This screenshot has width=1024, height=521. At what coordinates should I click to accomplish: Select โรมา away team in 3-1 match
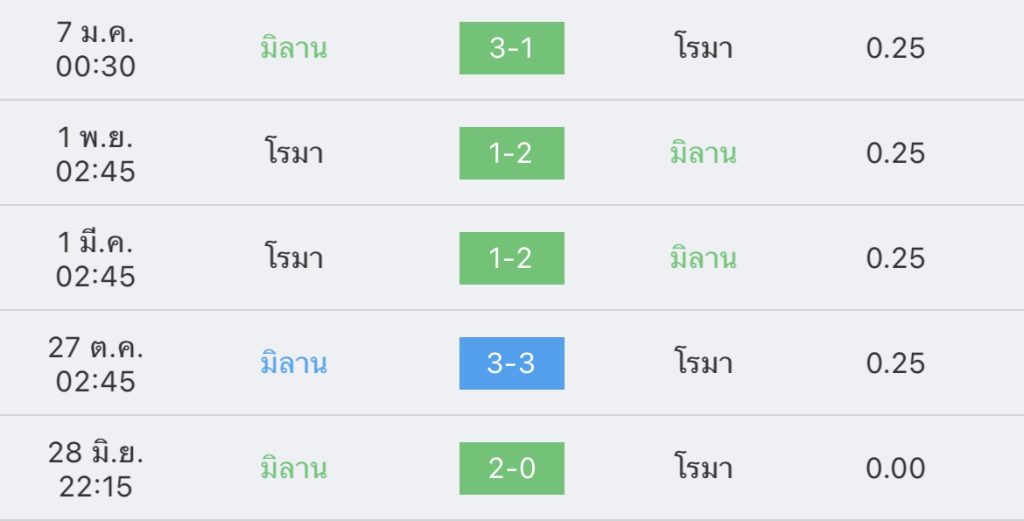(x=703, y=48)
